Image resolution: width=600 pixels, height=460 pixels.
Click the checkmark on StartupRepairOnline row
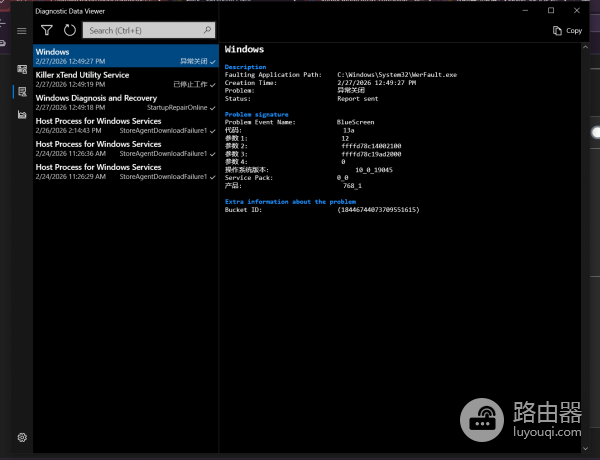pos(213,108)
